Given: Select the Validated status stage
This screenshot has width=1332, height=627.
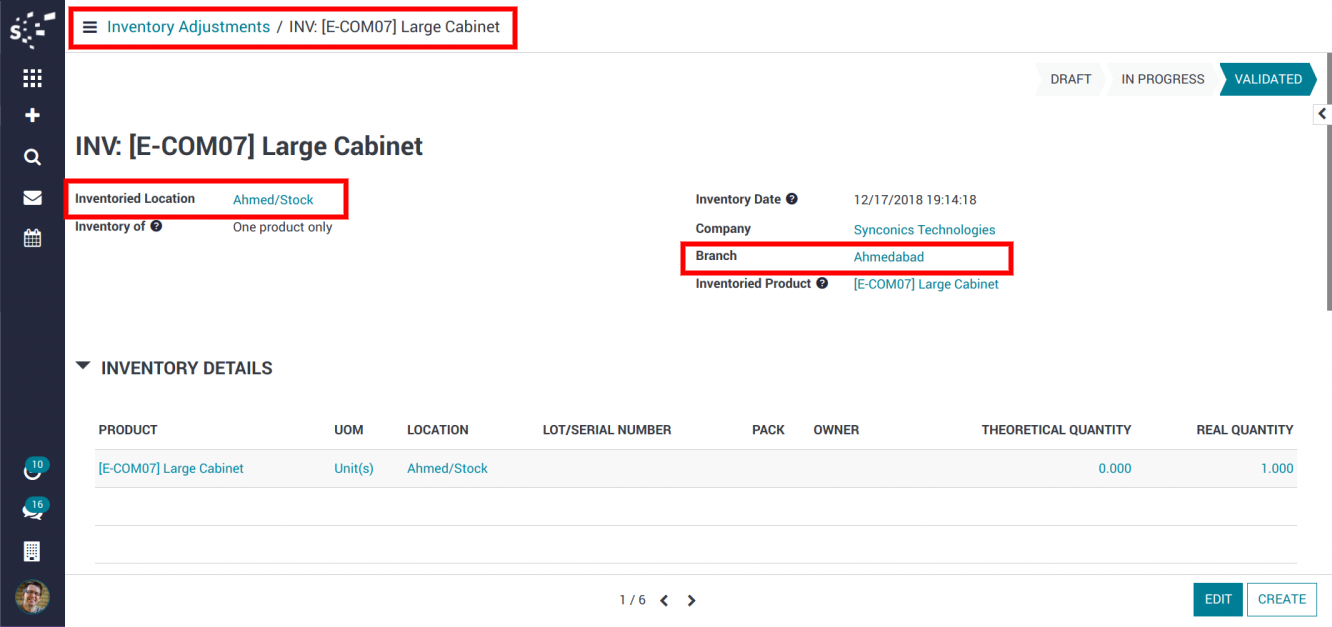Looking at the screenshot, I should (1267, 79).
